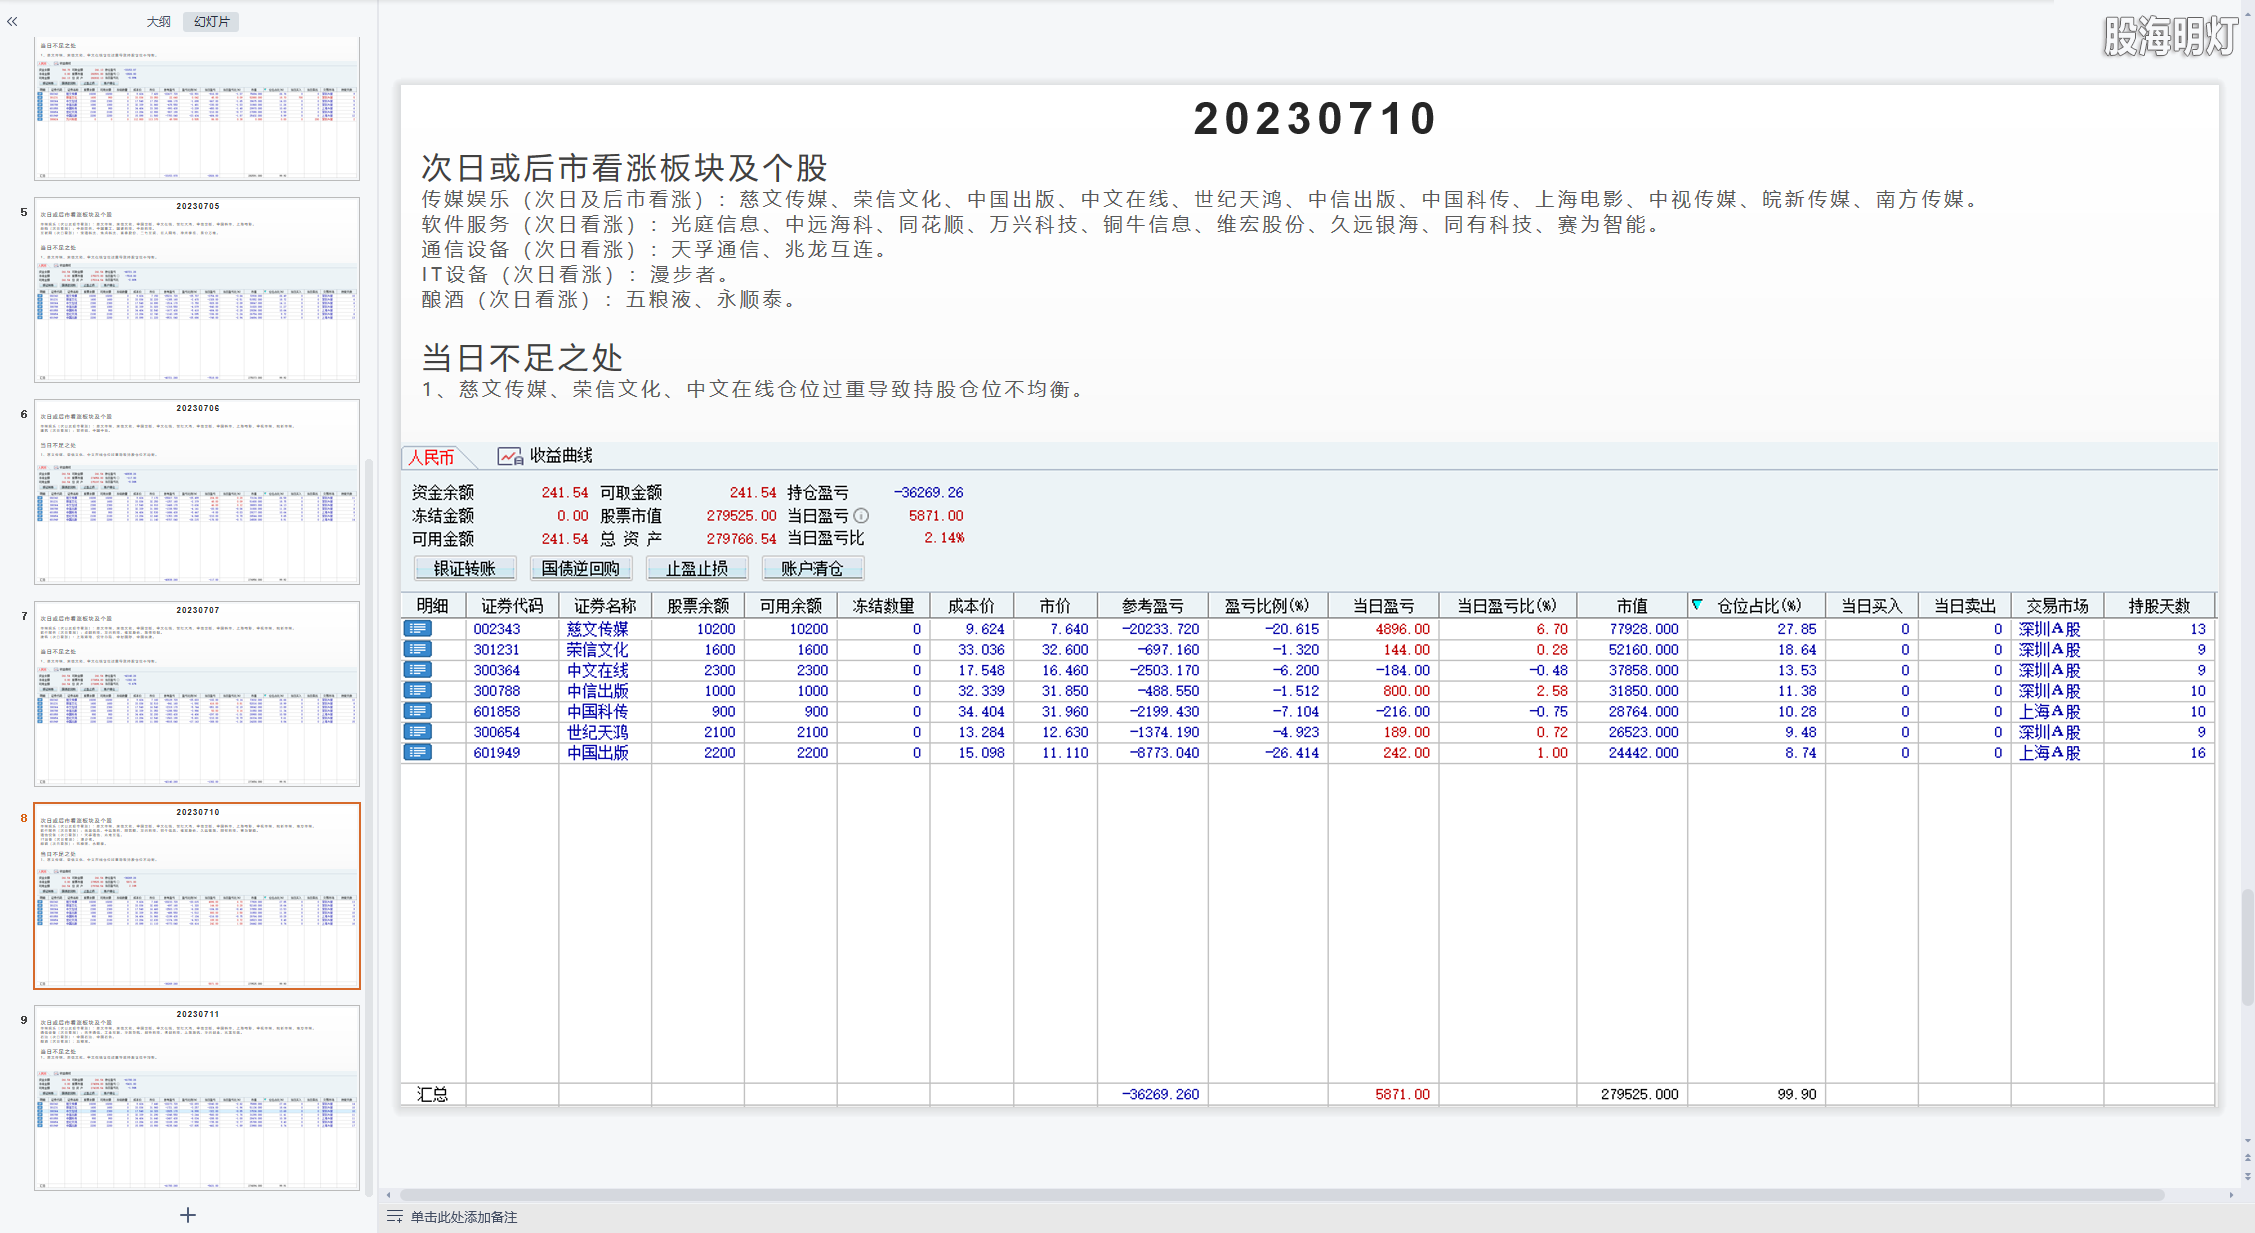The width and height of the screenshot is (2255, 1233).
Task: Click the 收益曲线 tab label
Action: (x=561, y=456)
